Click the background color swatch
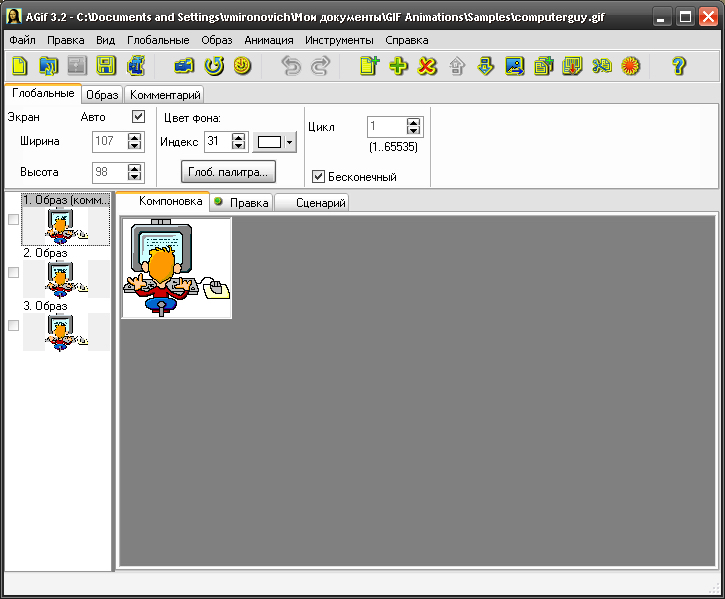725x599 pixels. 269,142
